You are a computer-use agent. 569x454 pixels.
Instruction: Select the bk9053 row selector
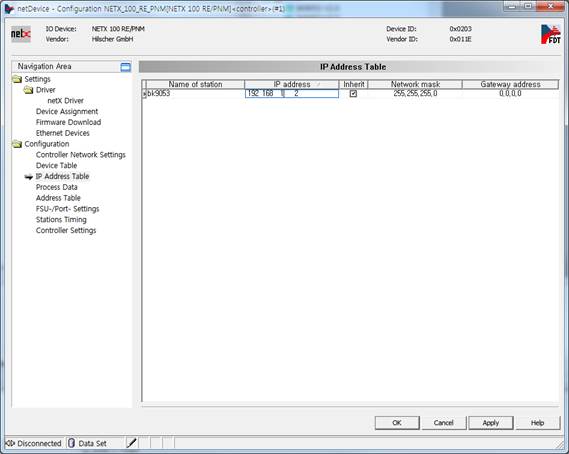[x=144, y=94]
